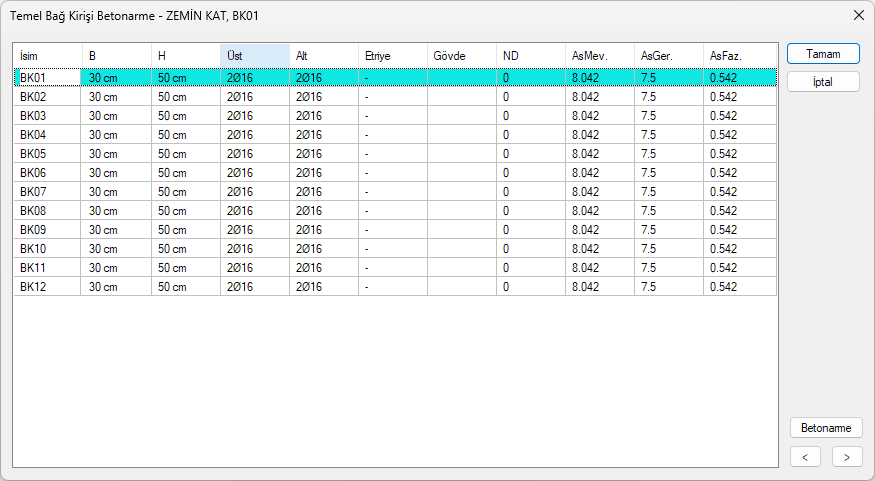Click the Gövde column header
The width and height of the screenshot is (875, 481).
[462, 56]
